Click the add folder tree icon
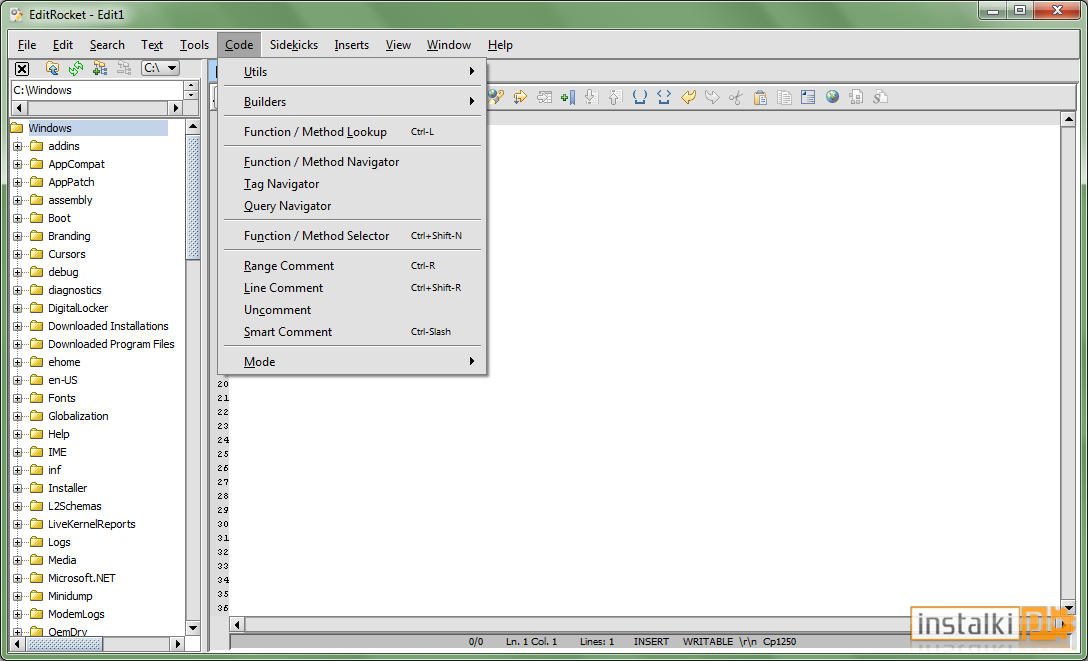This screenshot has width=1088, height=661. [x=100, y=68]
